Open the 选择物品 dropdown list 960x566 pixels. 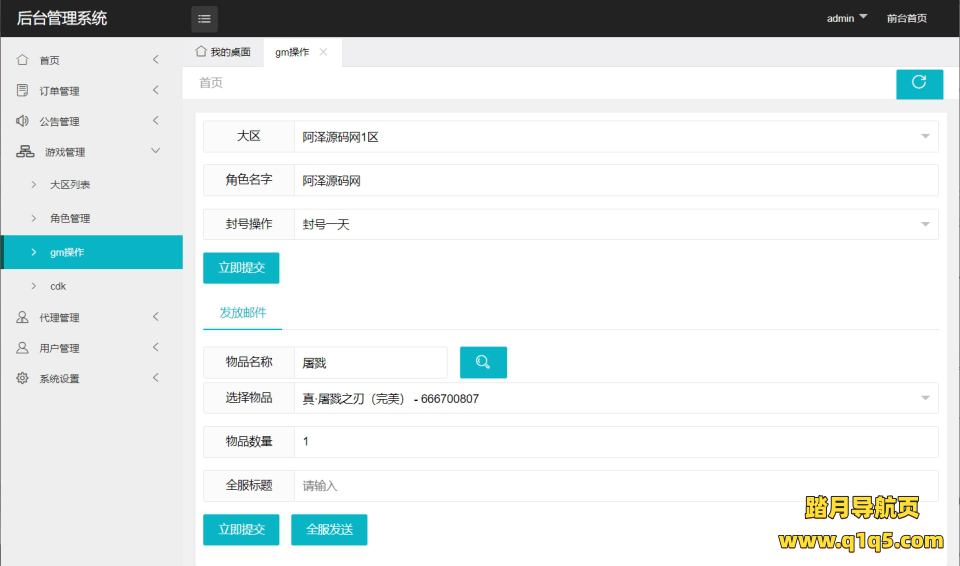(x=615, y=399)
